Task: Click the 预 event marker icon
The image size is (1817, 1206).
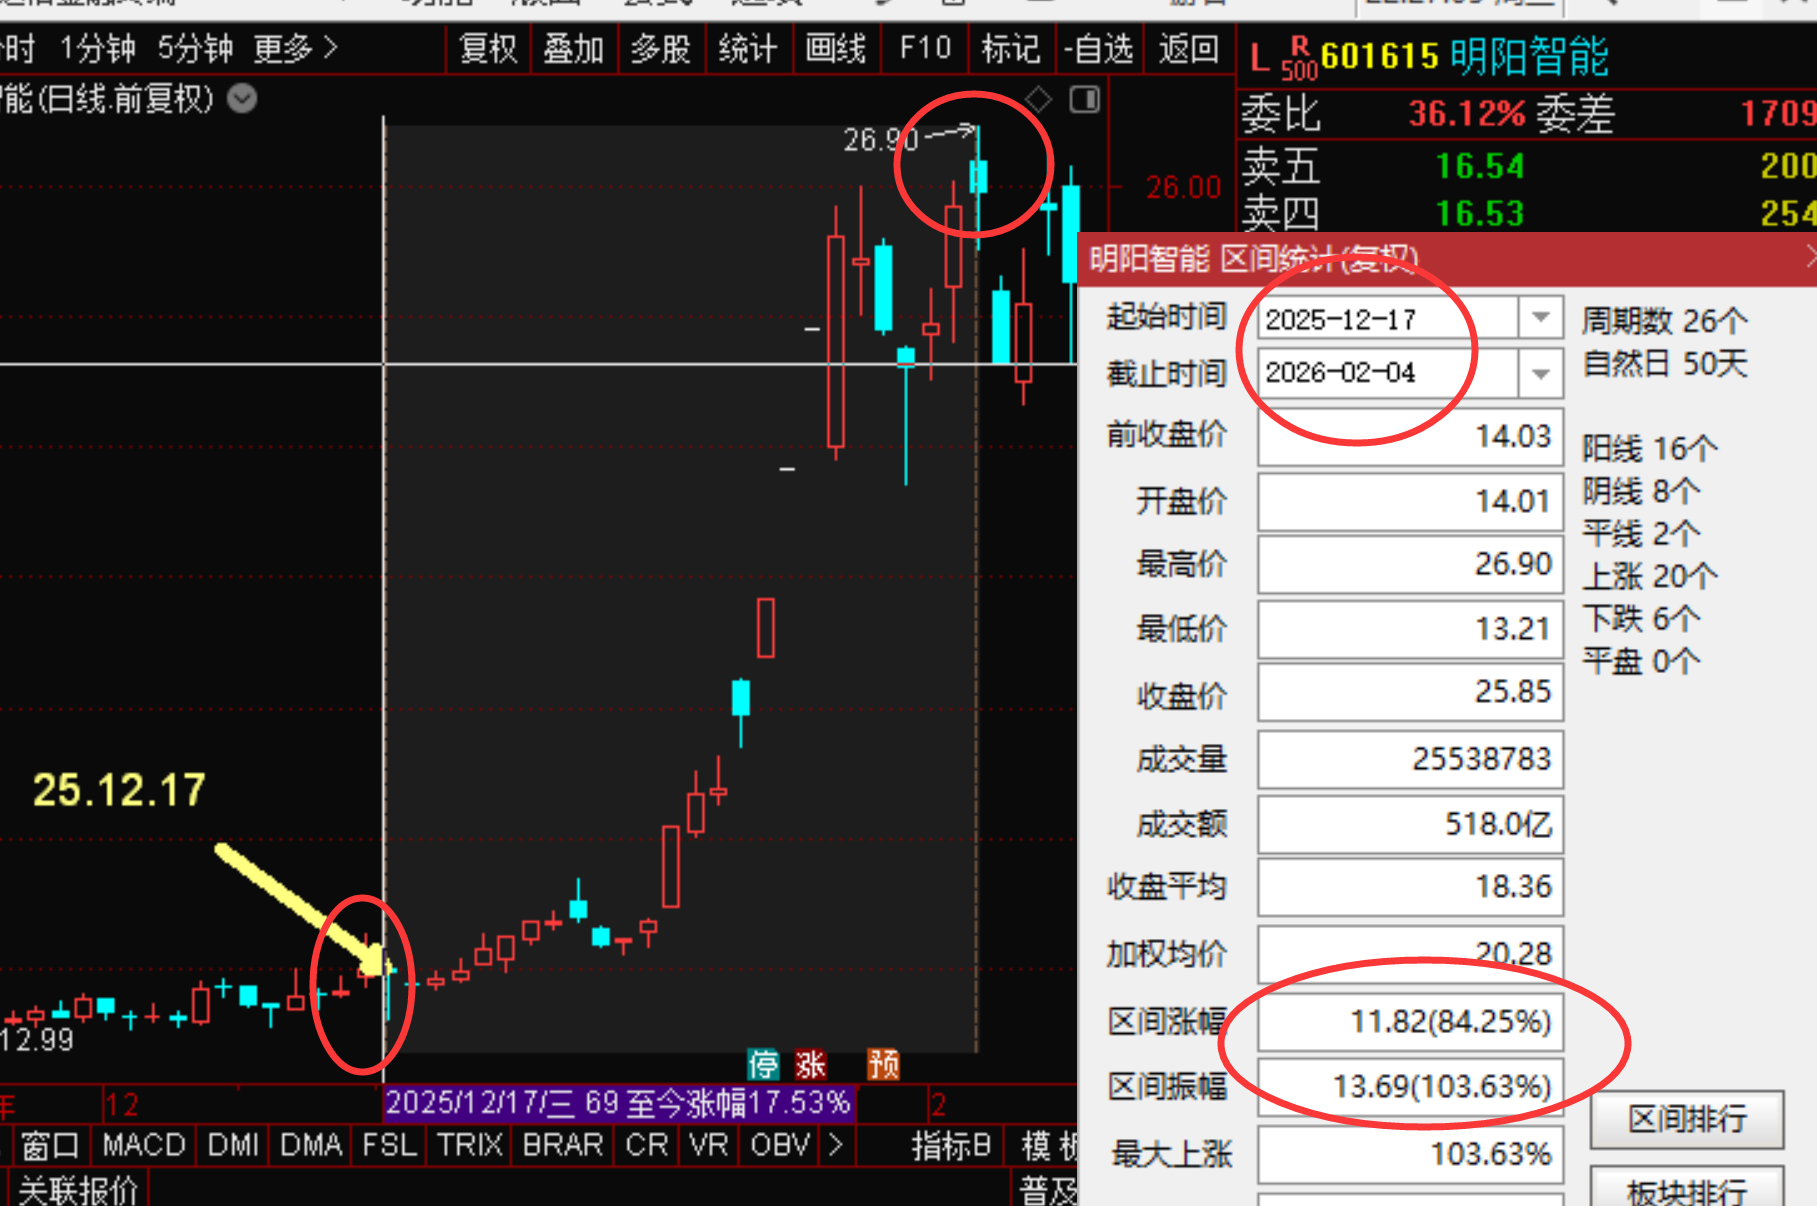Action: tap(883, 1064)
